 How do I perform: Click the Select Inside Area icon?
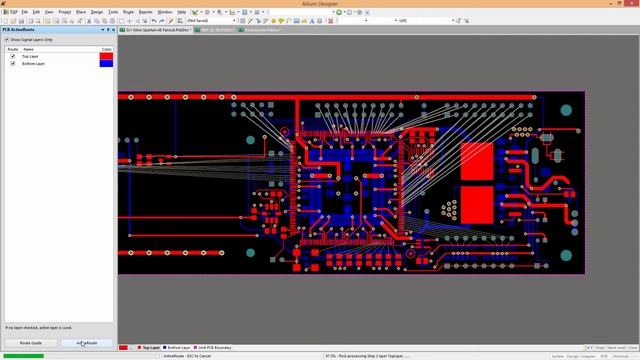(122, 21)
